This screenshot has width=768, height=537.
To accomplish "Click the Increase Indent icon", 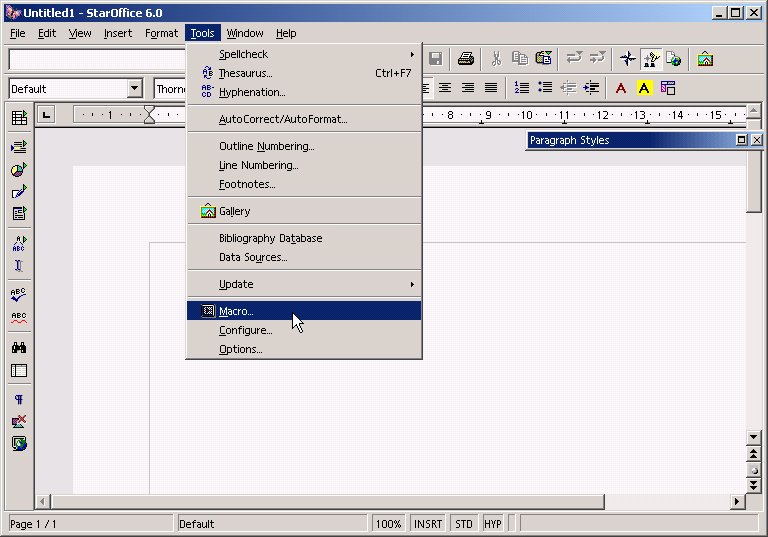I will click(x=592, y=88).
